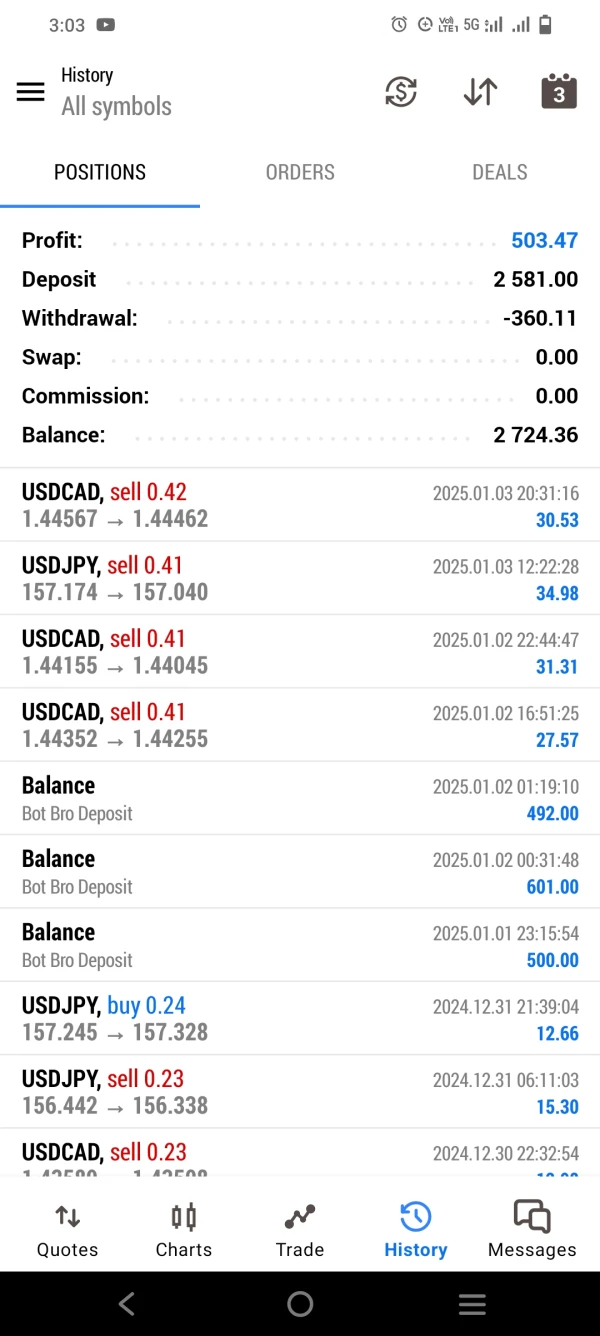Open USDCAD sell 0.42 position details
Viewport: 600px width, 1336px height.
click(x=300, y=505)
